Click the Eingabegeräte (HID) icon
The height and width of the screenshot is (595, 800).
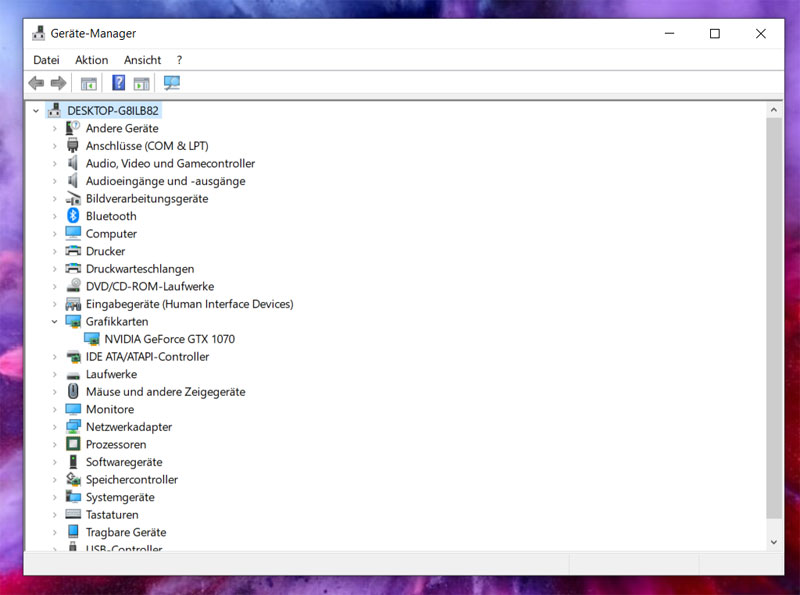(73, 304)
